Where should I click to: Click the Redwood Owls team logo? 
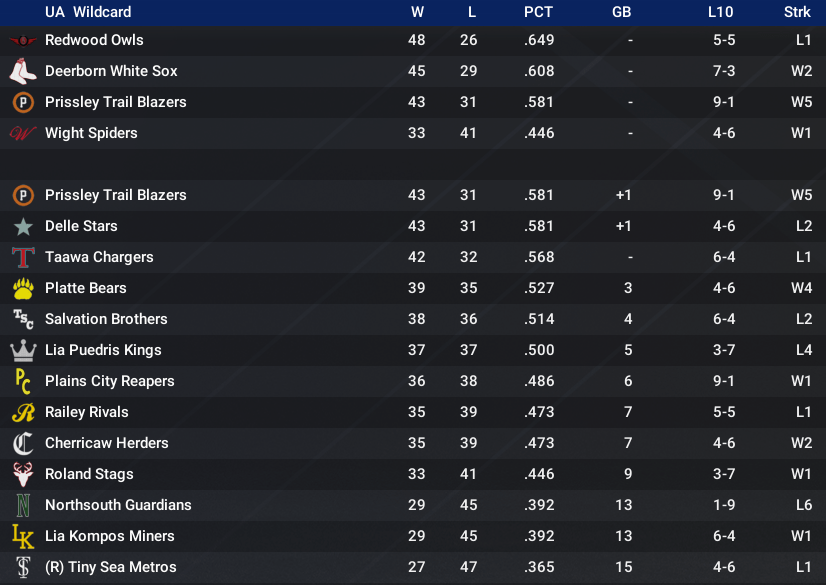(23, 41)
